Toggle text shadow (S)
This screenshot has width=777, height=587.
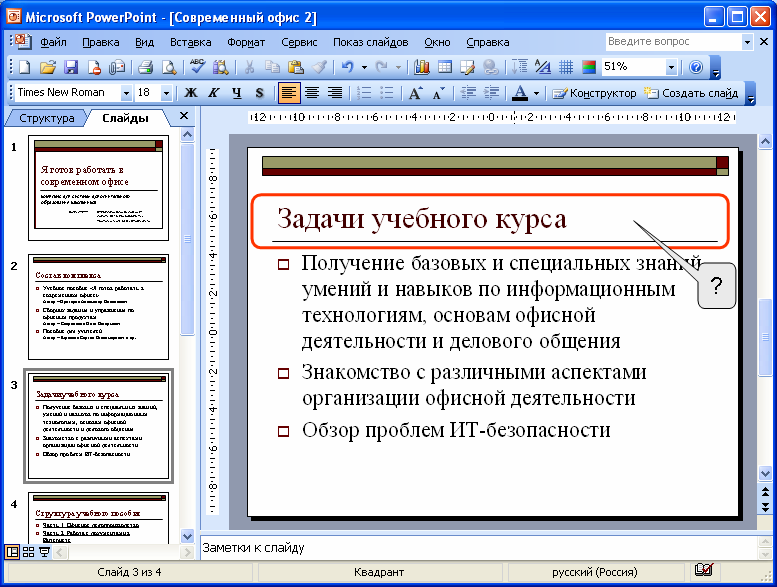[x=260, y=93]
